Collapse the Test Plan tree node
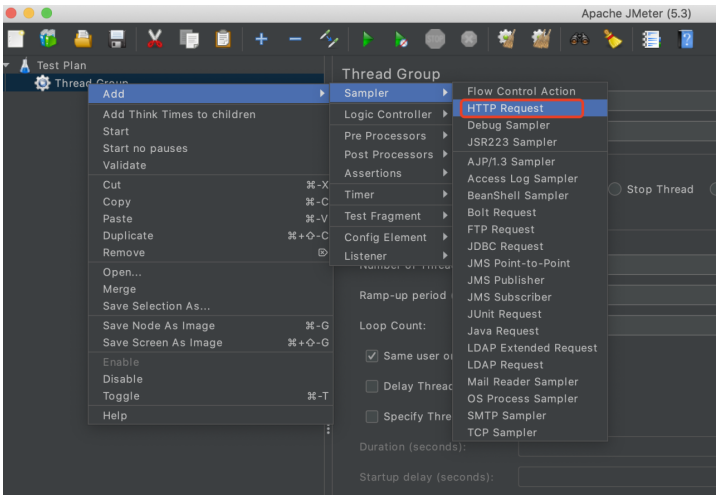 [x=6, y=65]
